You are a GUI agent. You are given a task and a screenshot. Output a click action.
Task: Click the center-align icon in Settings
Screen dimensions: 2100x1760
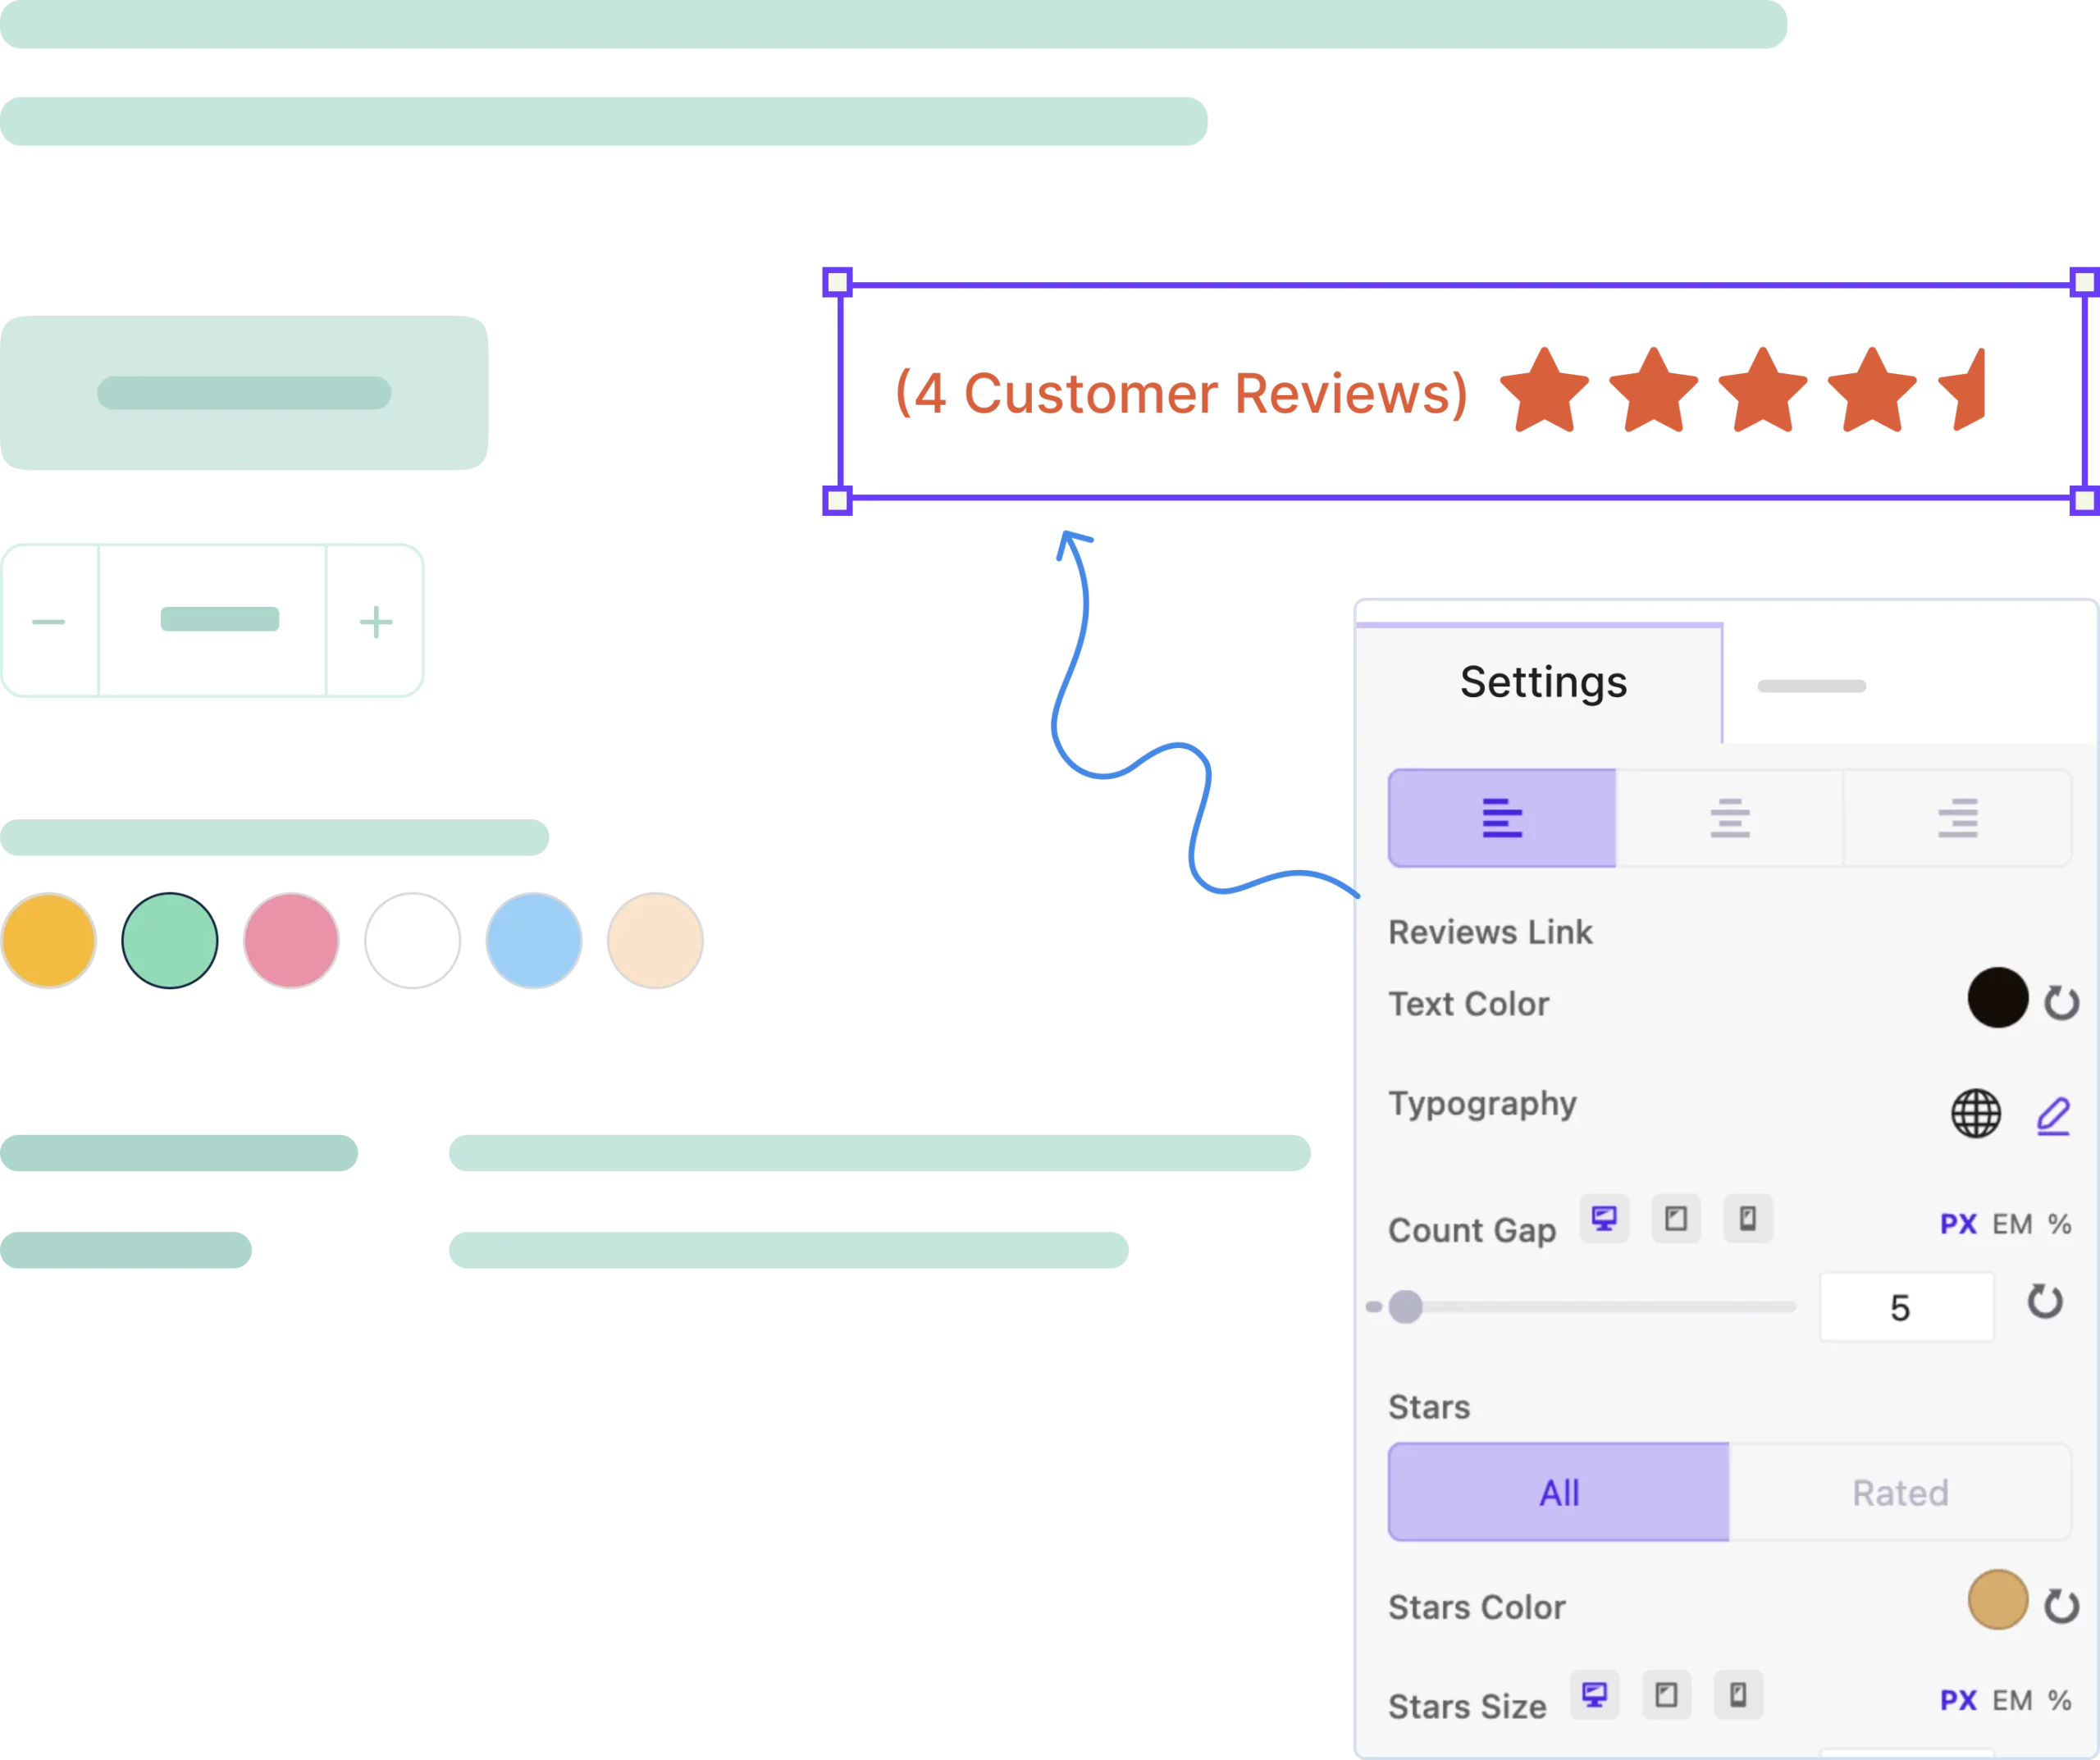[1728, 817]
